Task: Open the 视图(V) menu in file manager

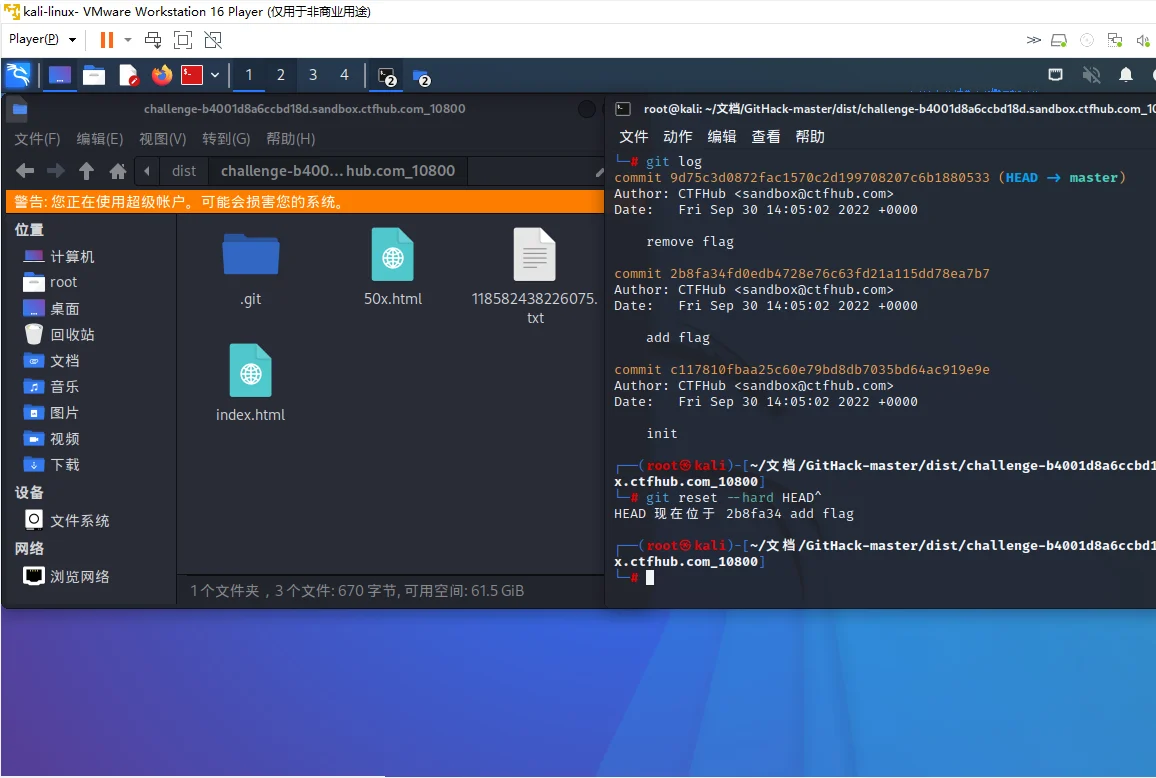Action: pyautogui.click(x=162, y=139)
